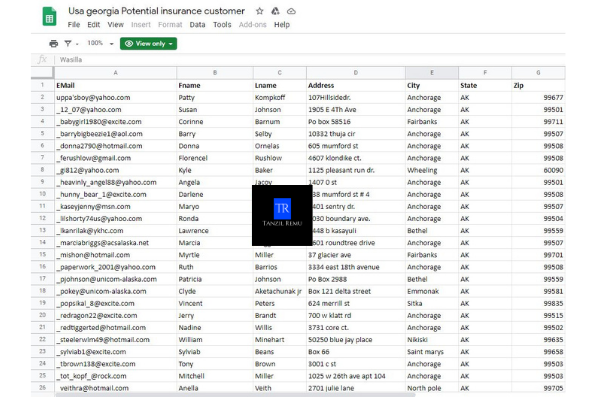Open the Edit menu
This screenshot has height=400, width=600.
[x=93, y=24]
